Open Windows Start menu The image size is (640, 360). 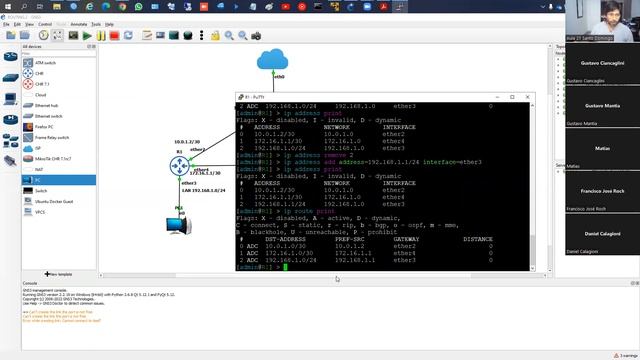click(x=8, y=7)
